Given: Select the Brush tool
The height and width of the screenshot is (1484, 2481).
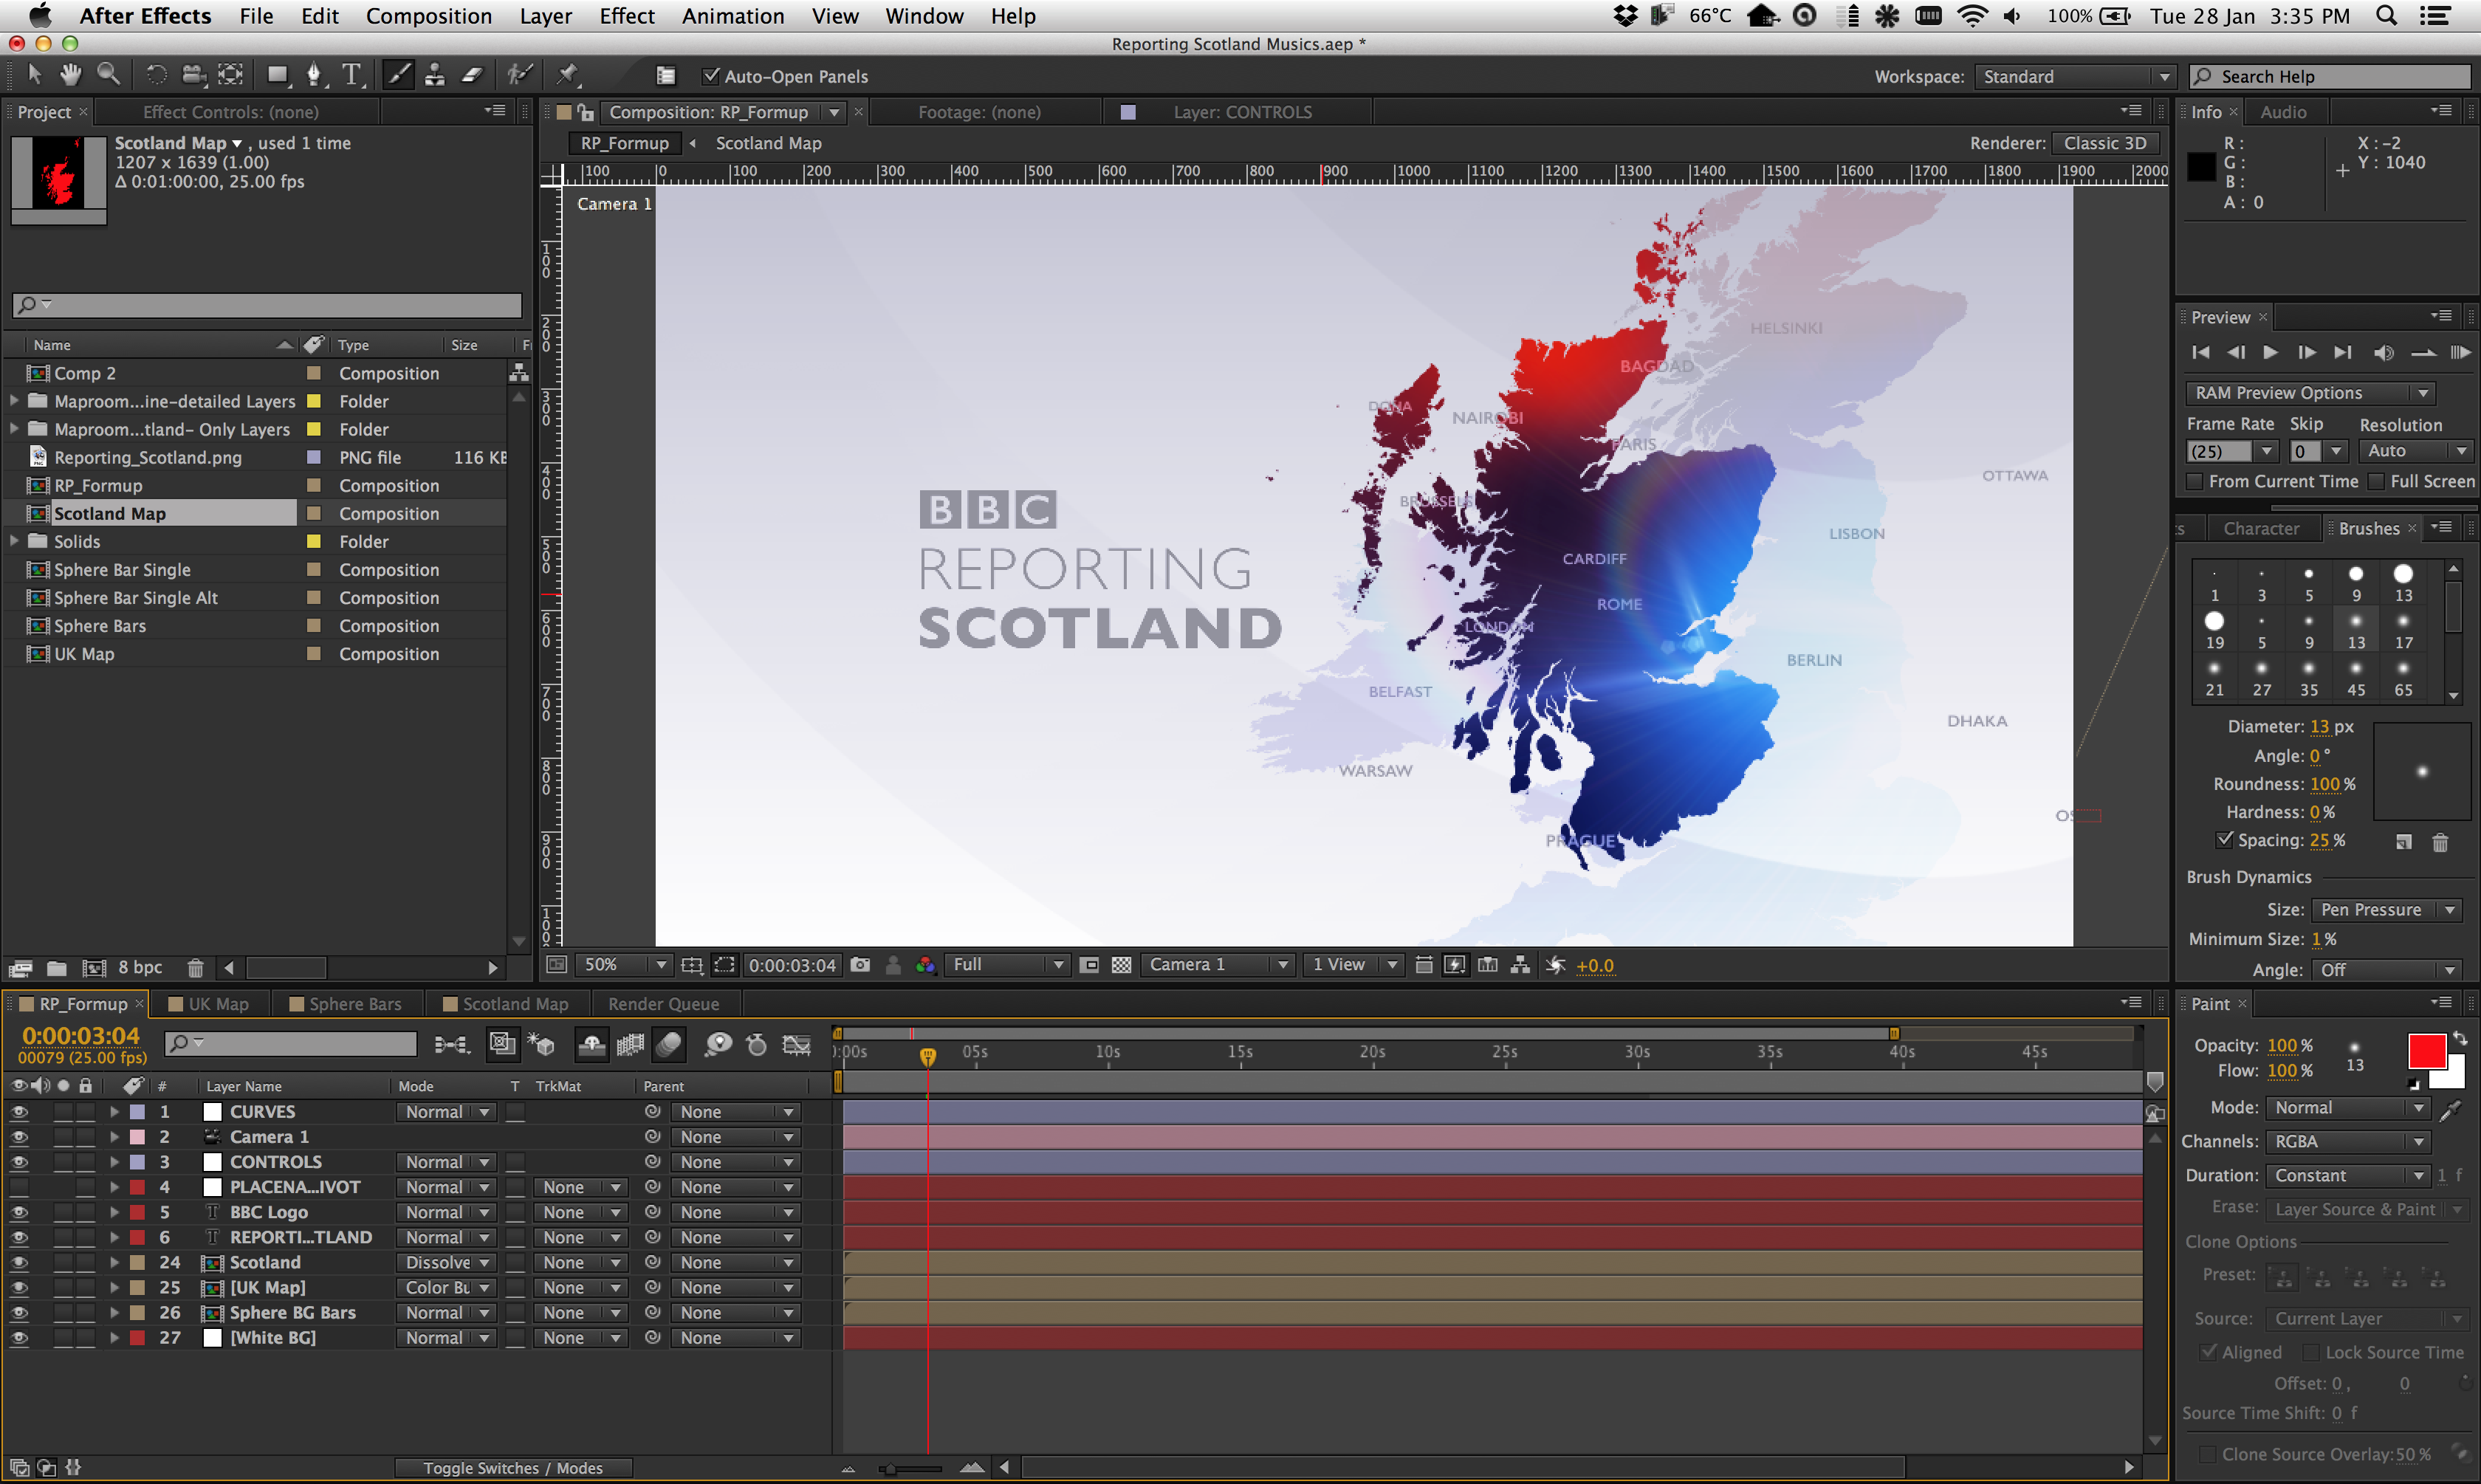Looking at the screenshot, I should 398,75.
